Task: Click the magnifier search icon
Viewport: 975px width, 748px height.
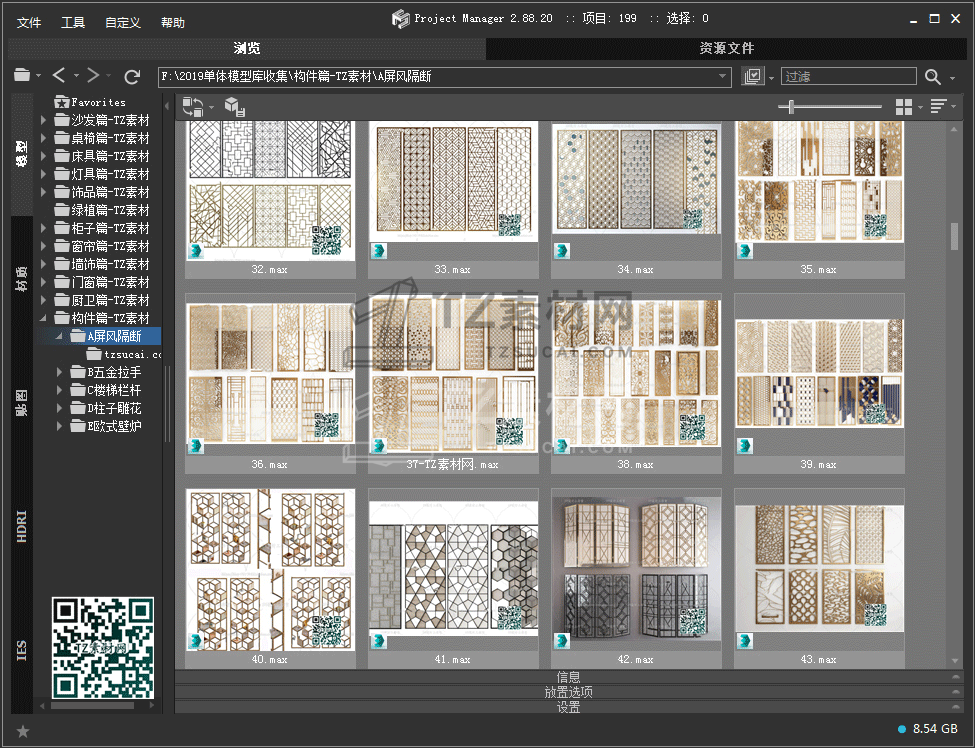Action: pos(933,77)
